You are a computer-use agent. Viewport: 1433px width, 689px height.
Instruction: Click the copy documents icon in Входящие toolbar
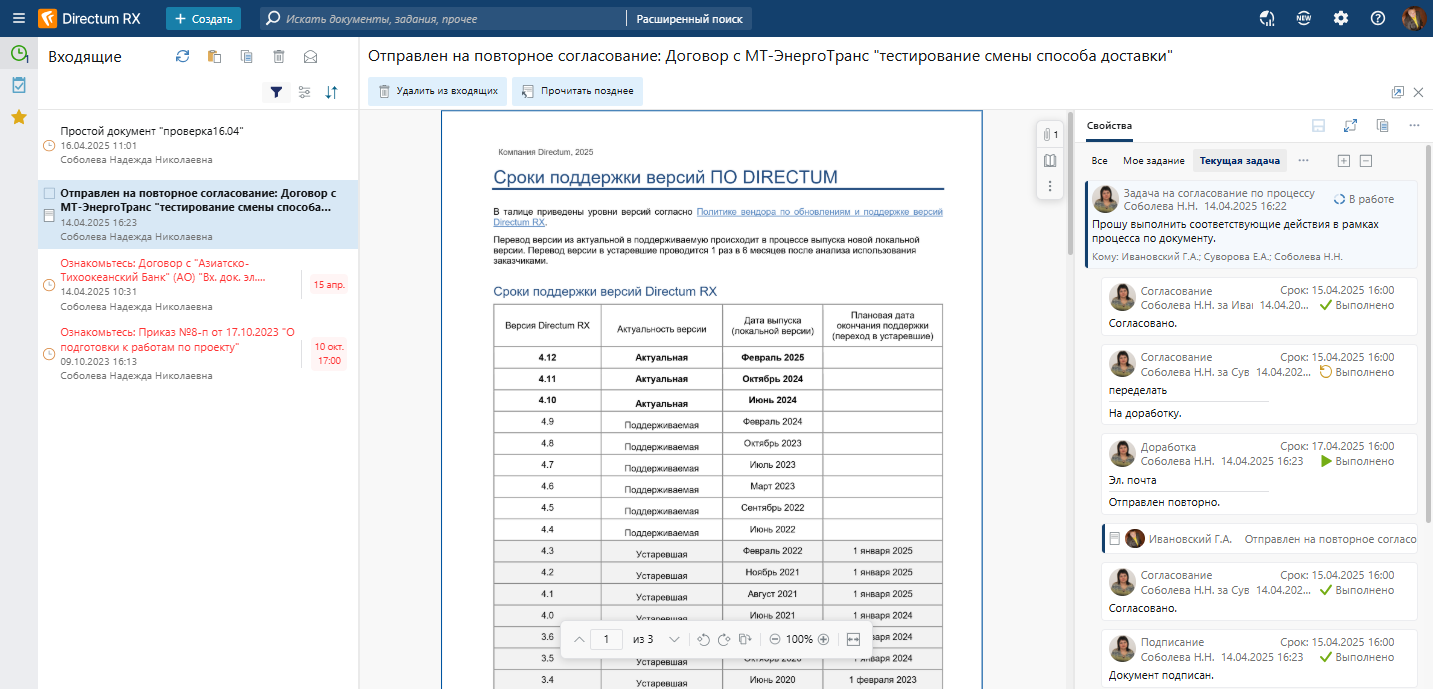[x=246, y=57]
